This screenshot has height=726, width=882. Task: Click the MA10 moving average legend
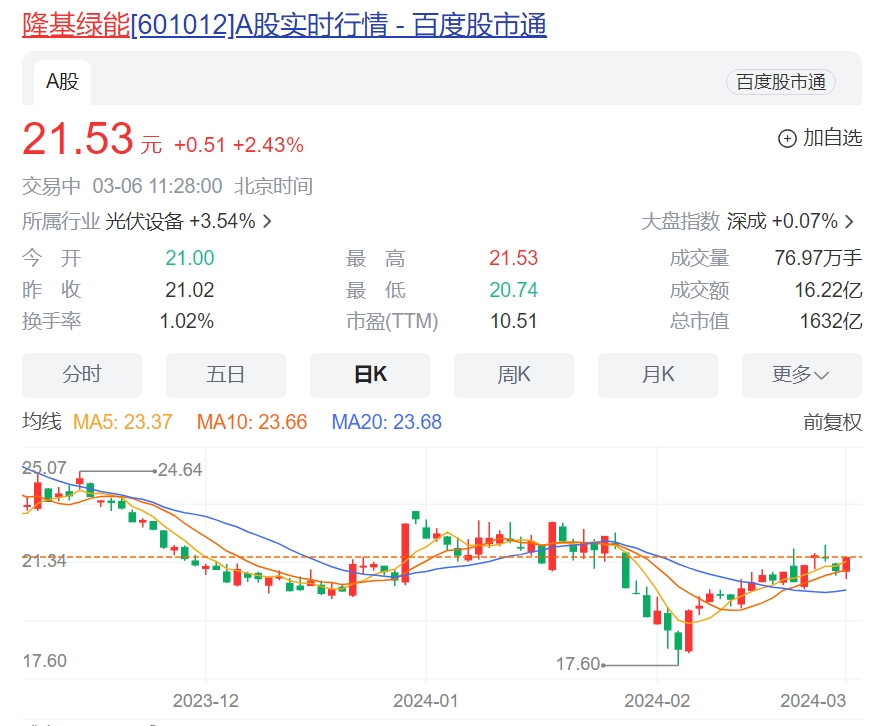point(252,422)
